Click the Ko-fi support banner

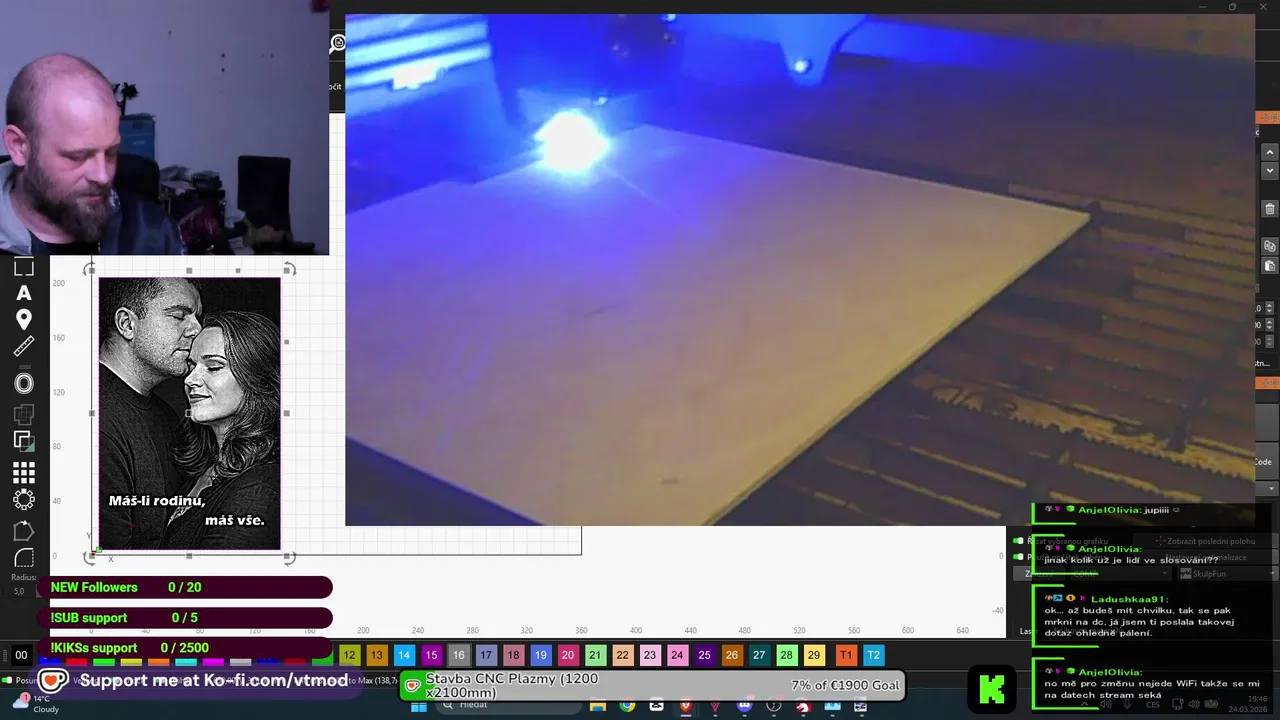click(x=196, y=681)
